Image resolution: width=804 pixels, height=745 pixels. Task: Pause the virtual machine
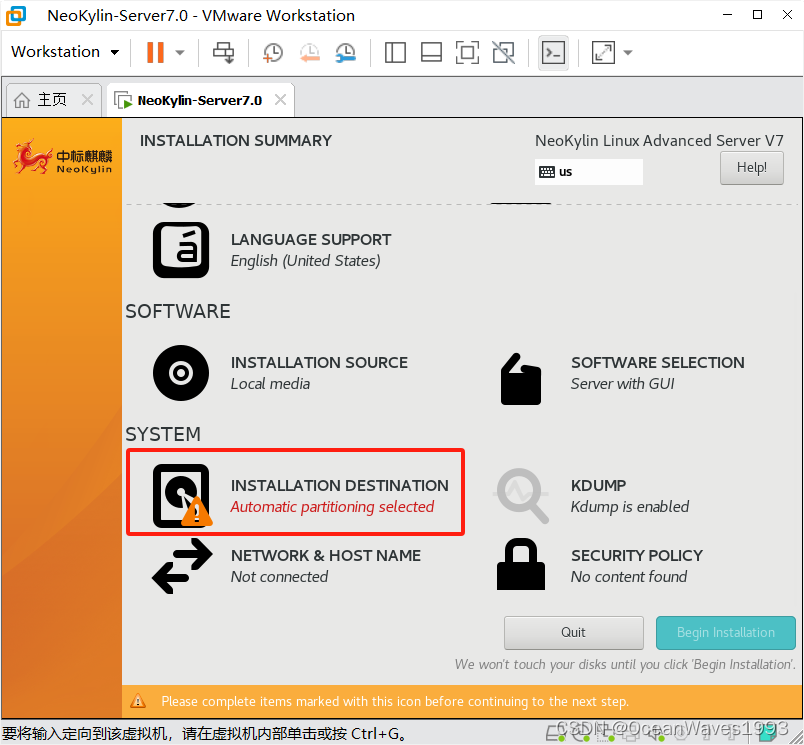(155, 52)
